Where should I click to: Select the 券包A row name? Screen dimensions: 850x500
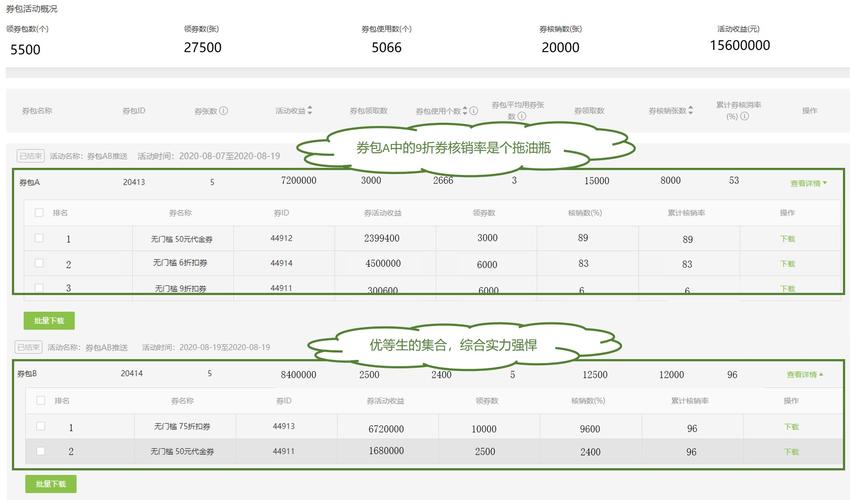(x=30, y=183)
